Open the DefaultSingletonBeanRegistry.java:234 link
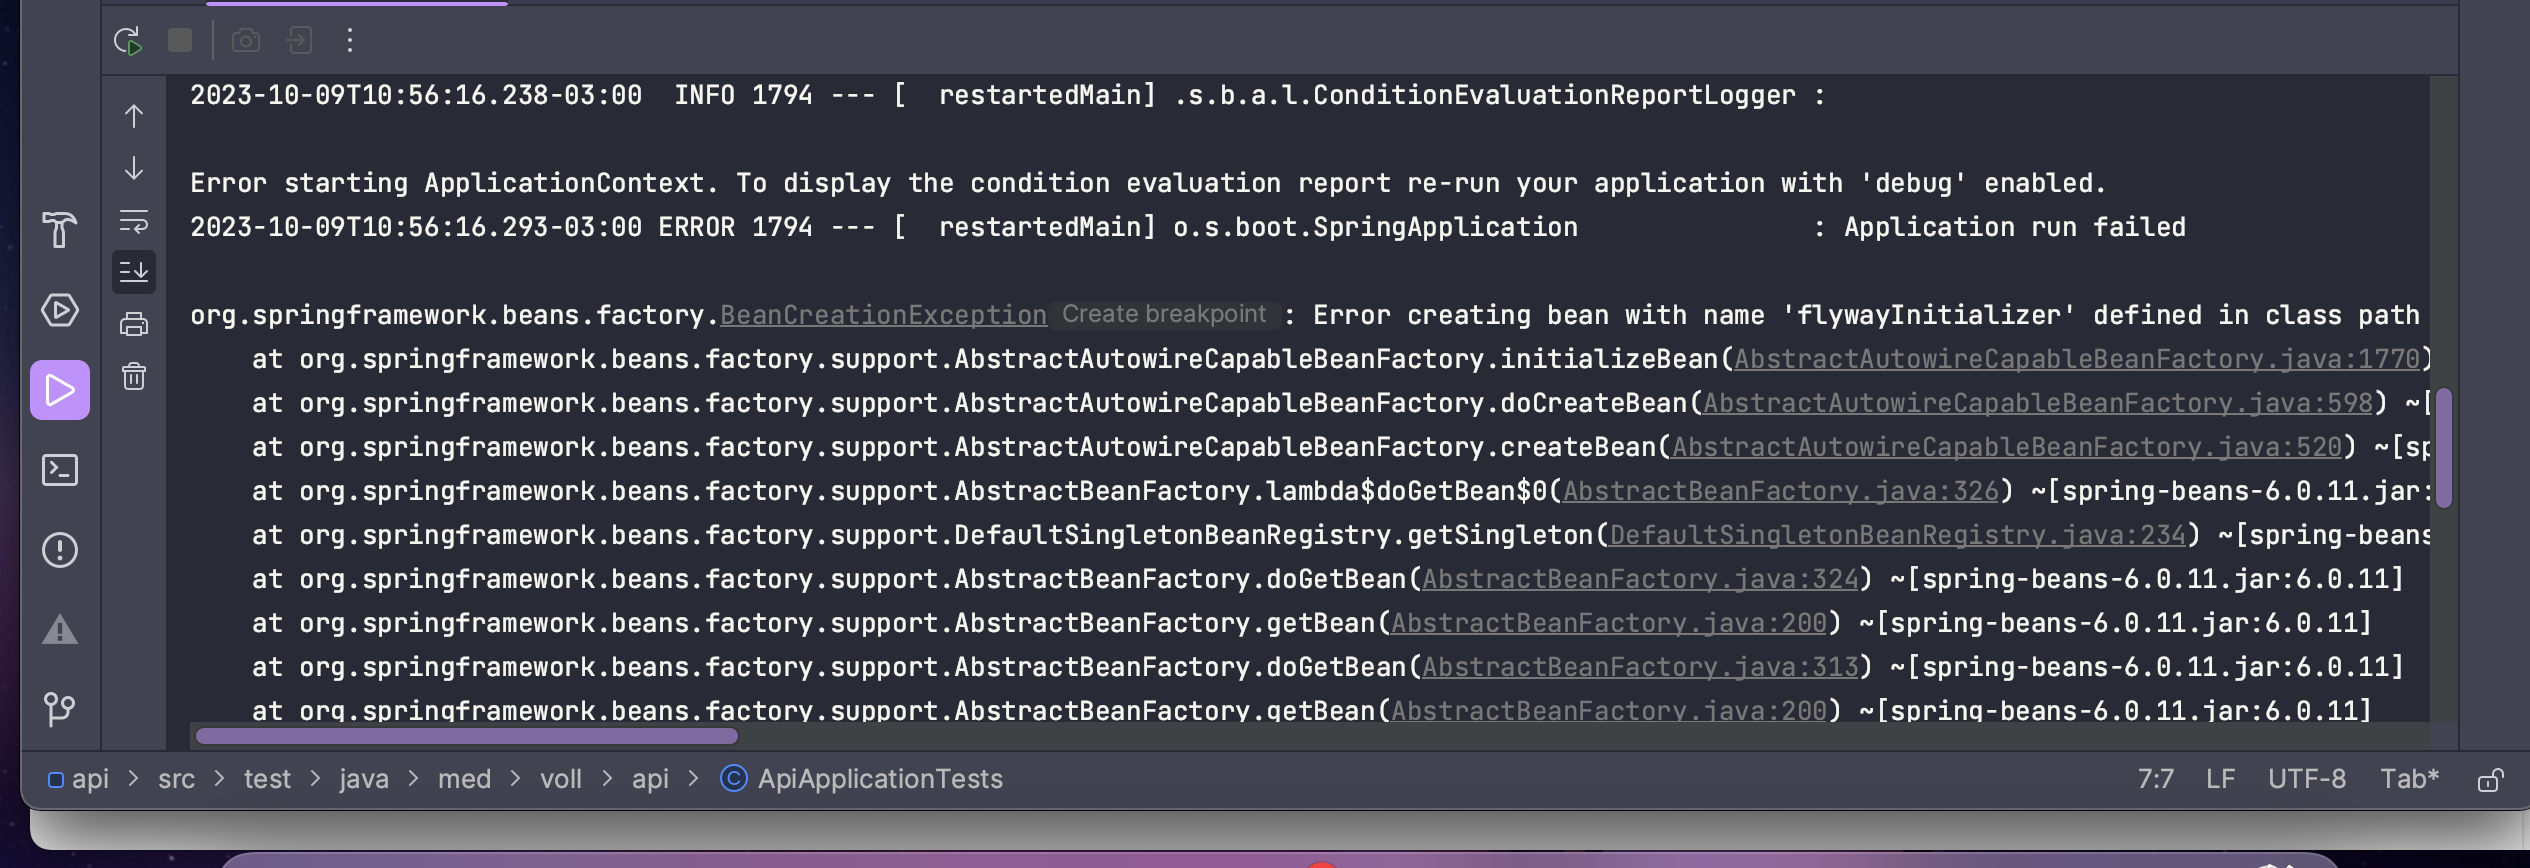 1897,535
